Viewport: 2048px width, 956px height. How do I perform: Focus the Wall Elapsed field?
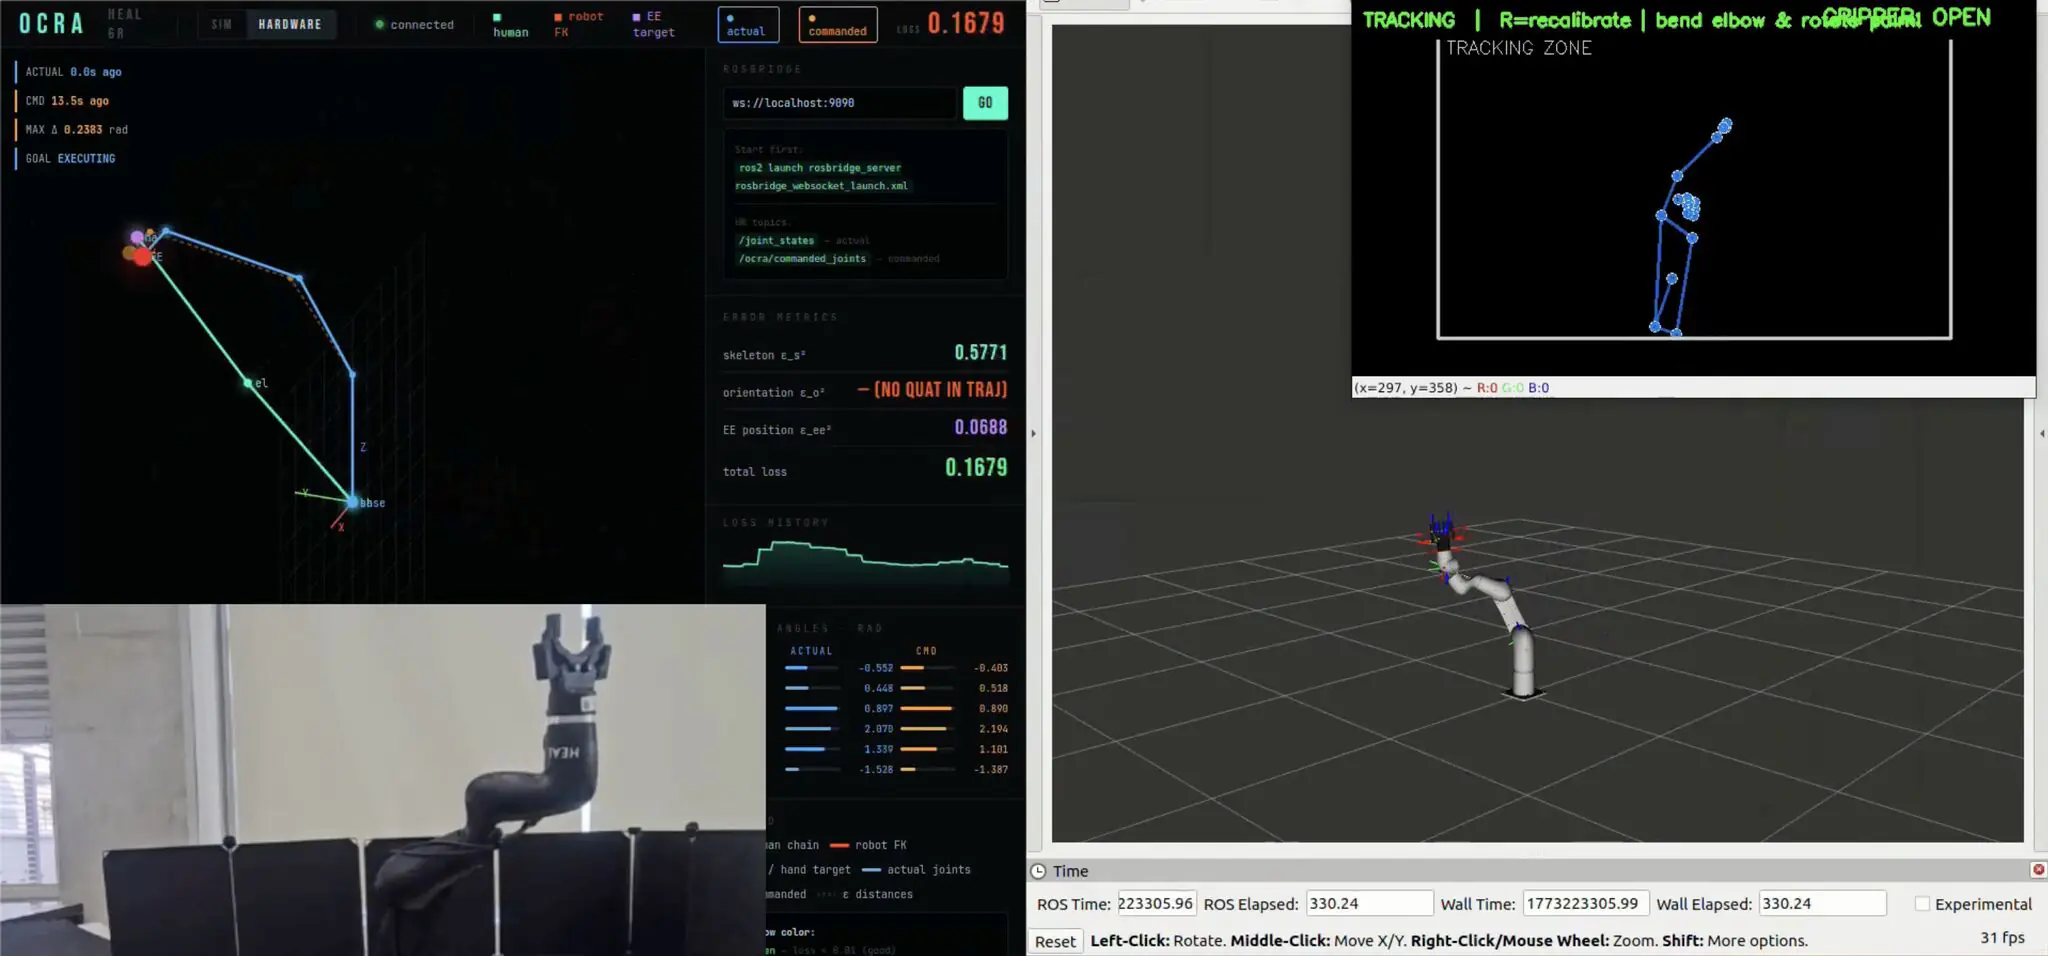[1822, 903]
